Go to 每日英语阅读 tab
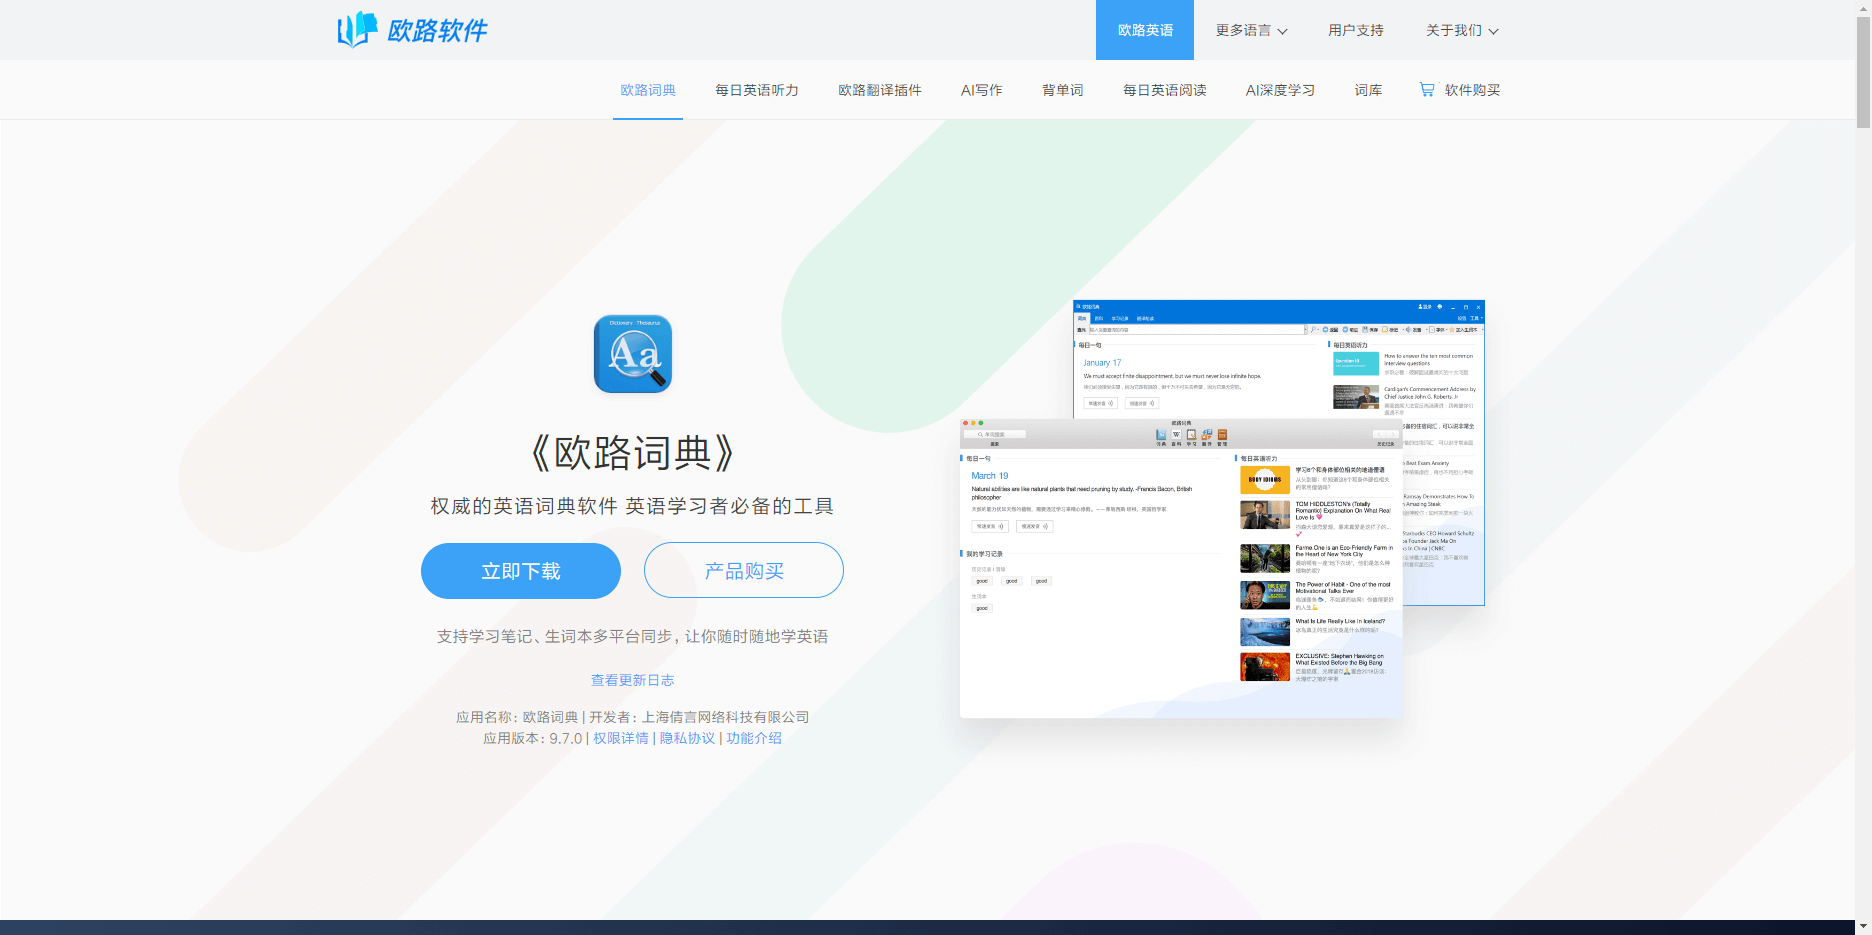 pyautogui.click(x=1165, y=90)
